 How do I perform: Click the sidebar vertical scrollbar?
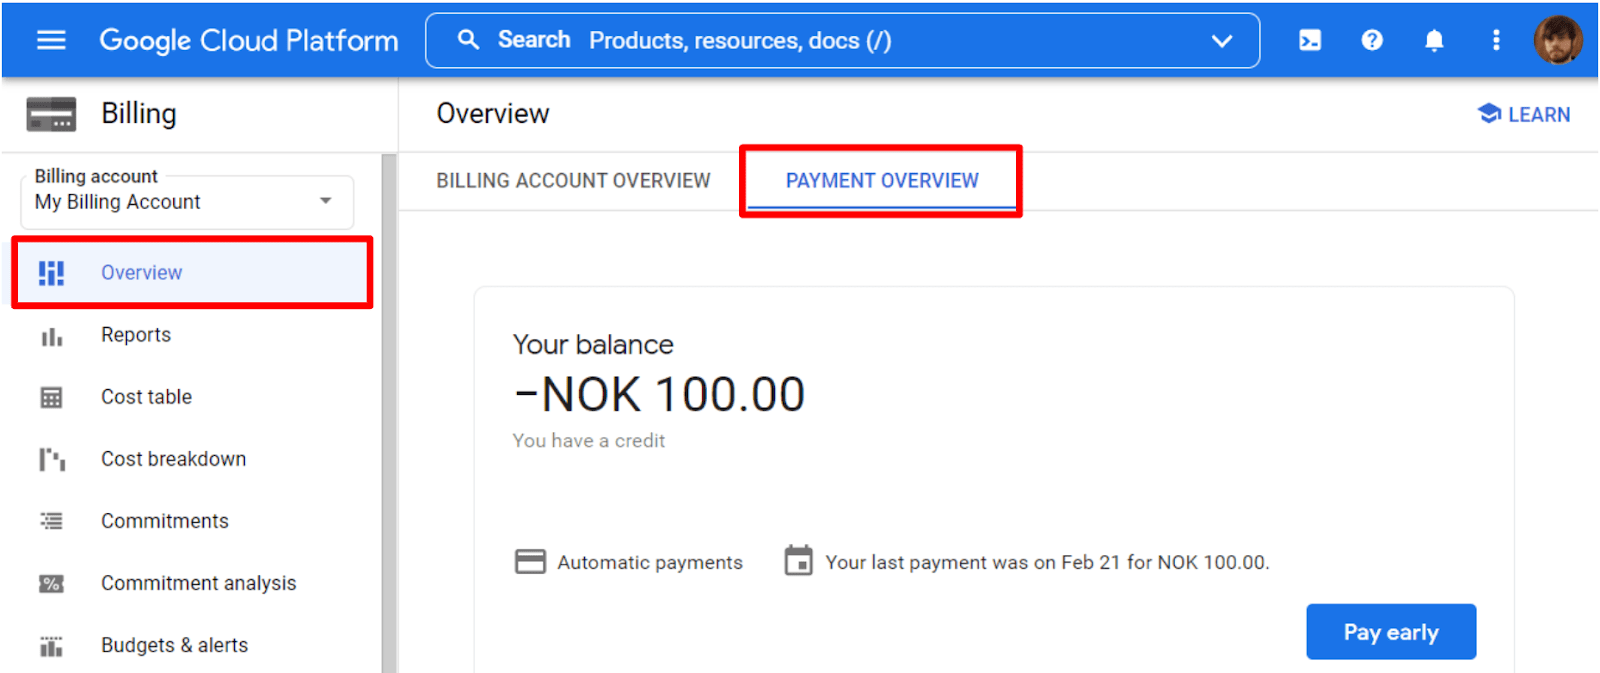[389, 413]
